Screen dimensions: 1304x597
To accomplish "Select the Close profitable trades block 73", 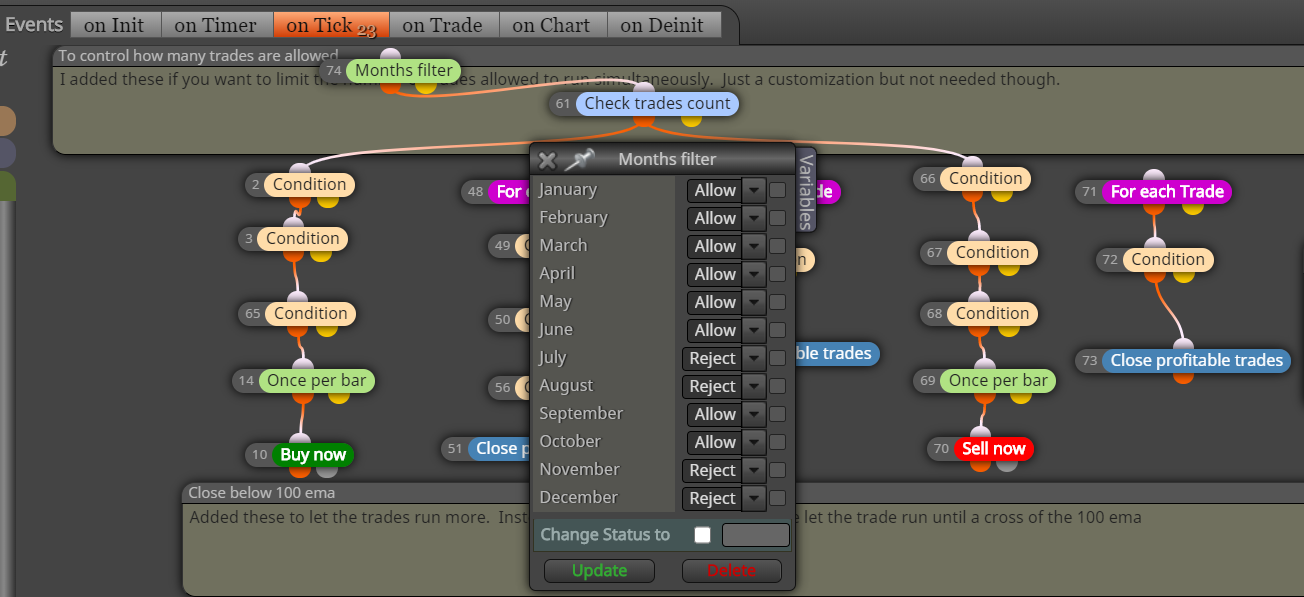I will 1196,360.
